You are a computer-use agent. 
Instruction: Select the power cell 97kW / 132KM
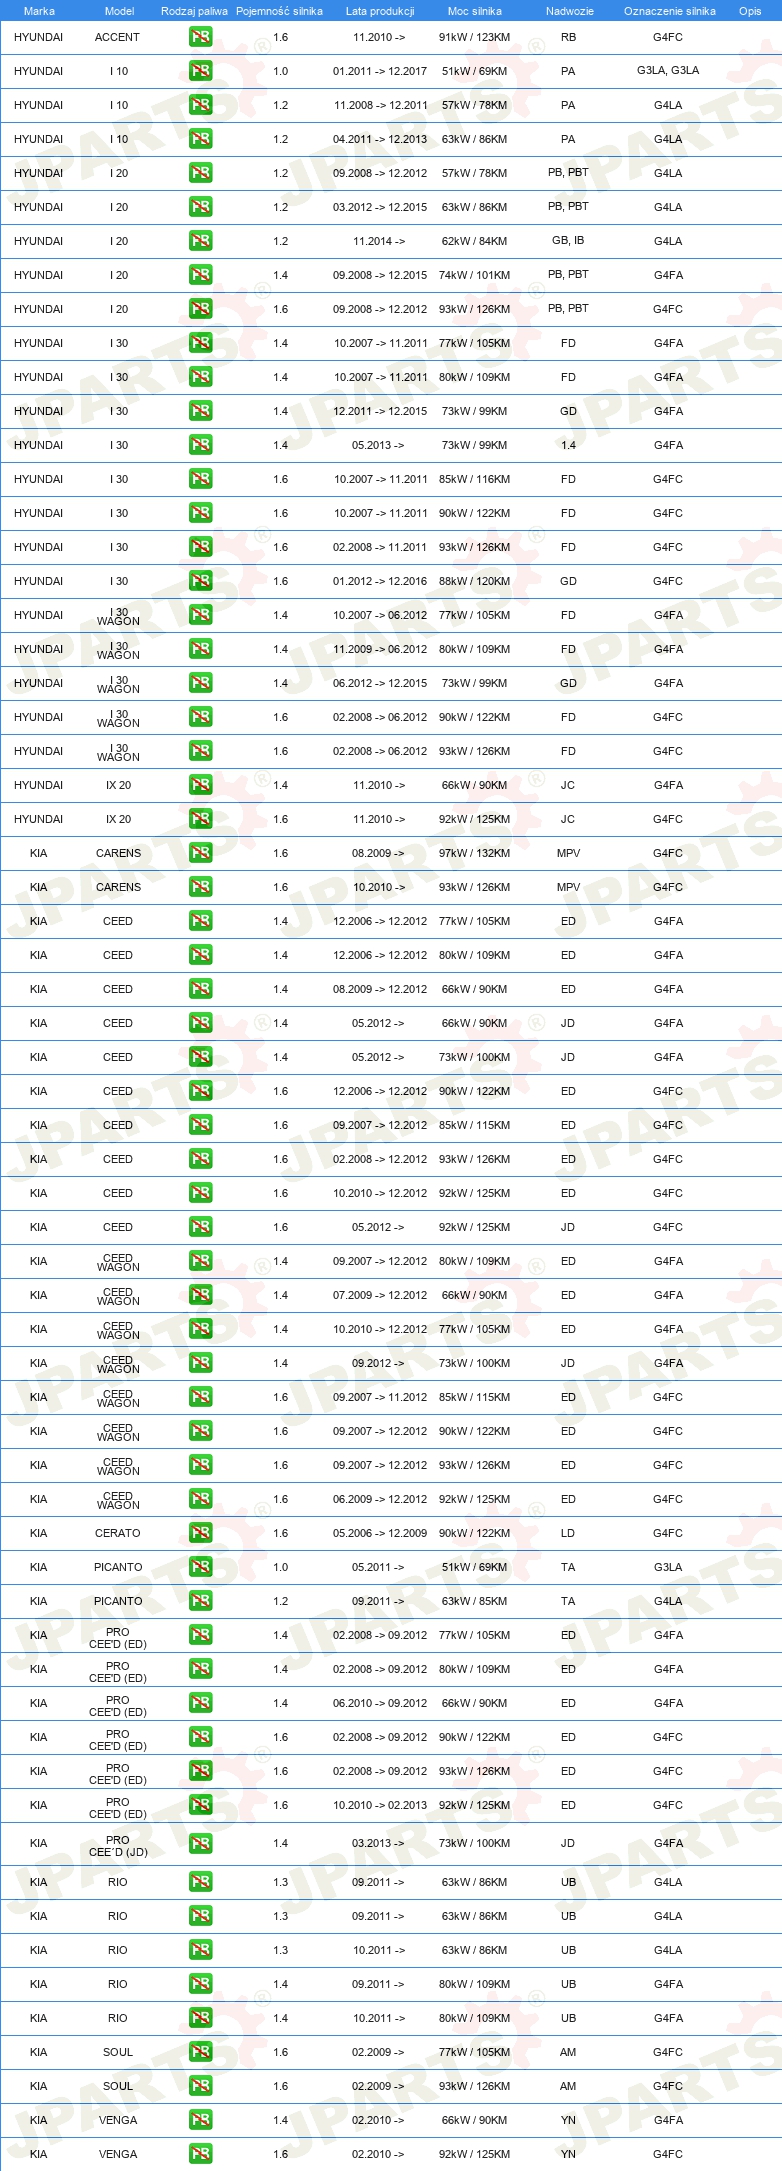pyautogui.click(x=474, y=853)
